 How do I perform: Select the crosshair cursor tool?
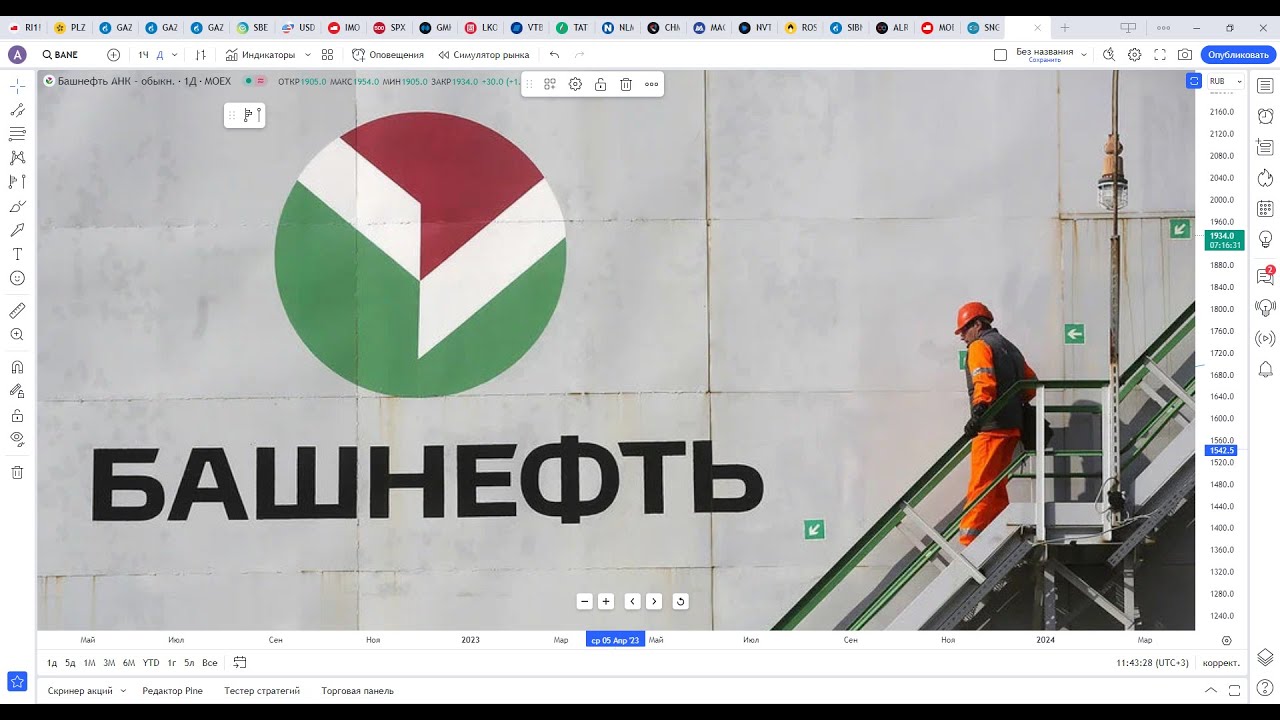pyautogui.click(x=17, y=85)
